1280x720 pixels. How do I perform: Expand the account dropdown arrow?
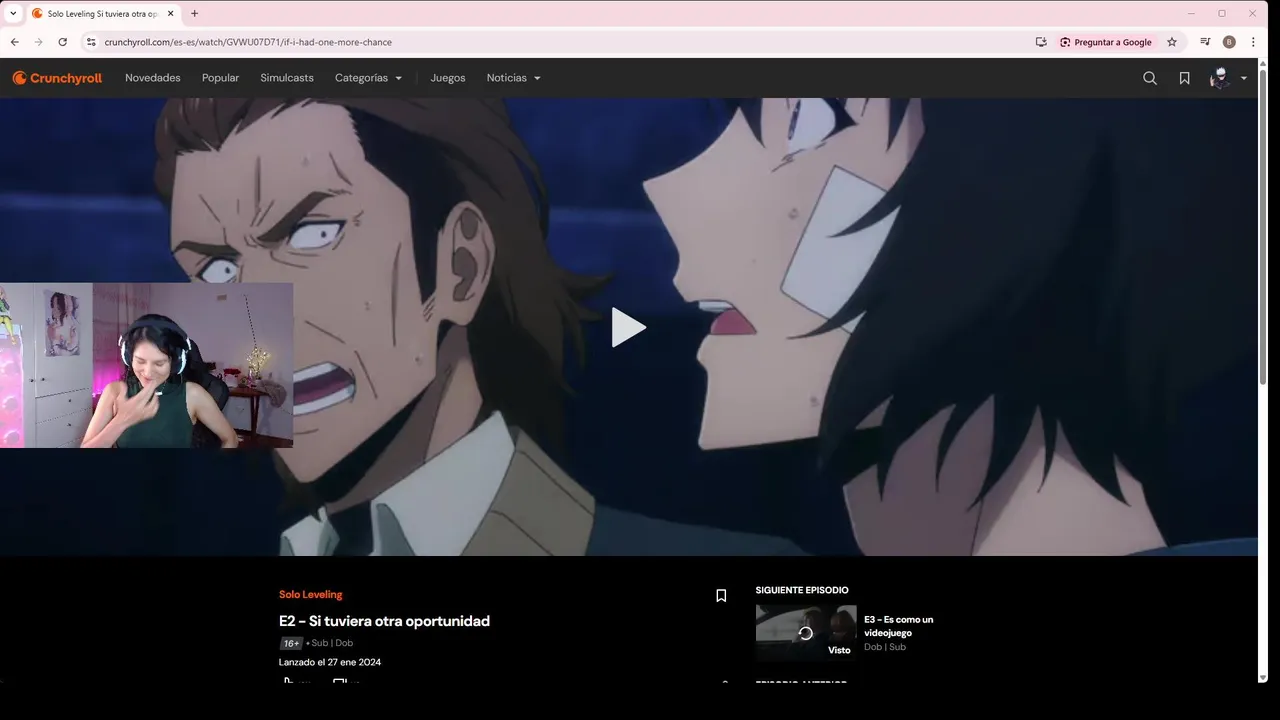tap(1244, 78)
